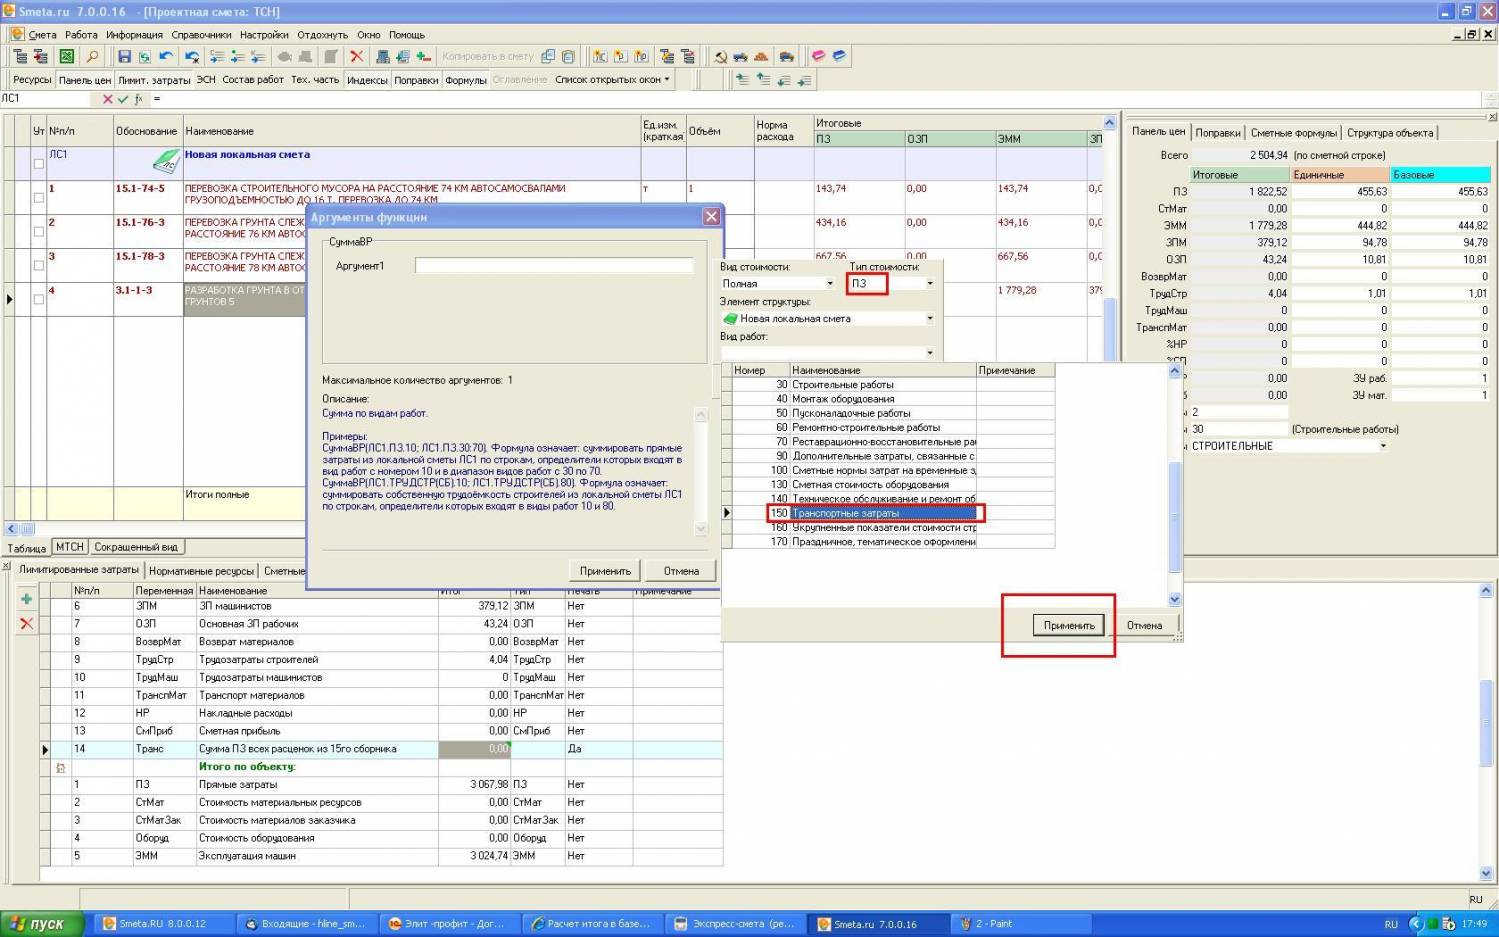This screenshot has height=937, width=1499.
Task: Expand the Вид стоимости dropdown showing Полная
Action: 829,284
